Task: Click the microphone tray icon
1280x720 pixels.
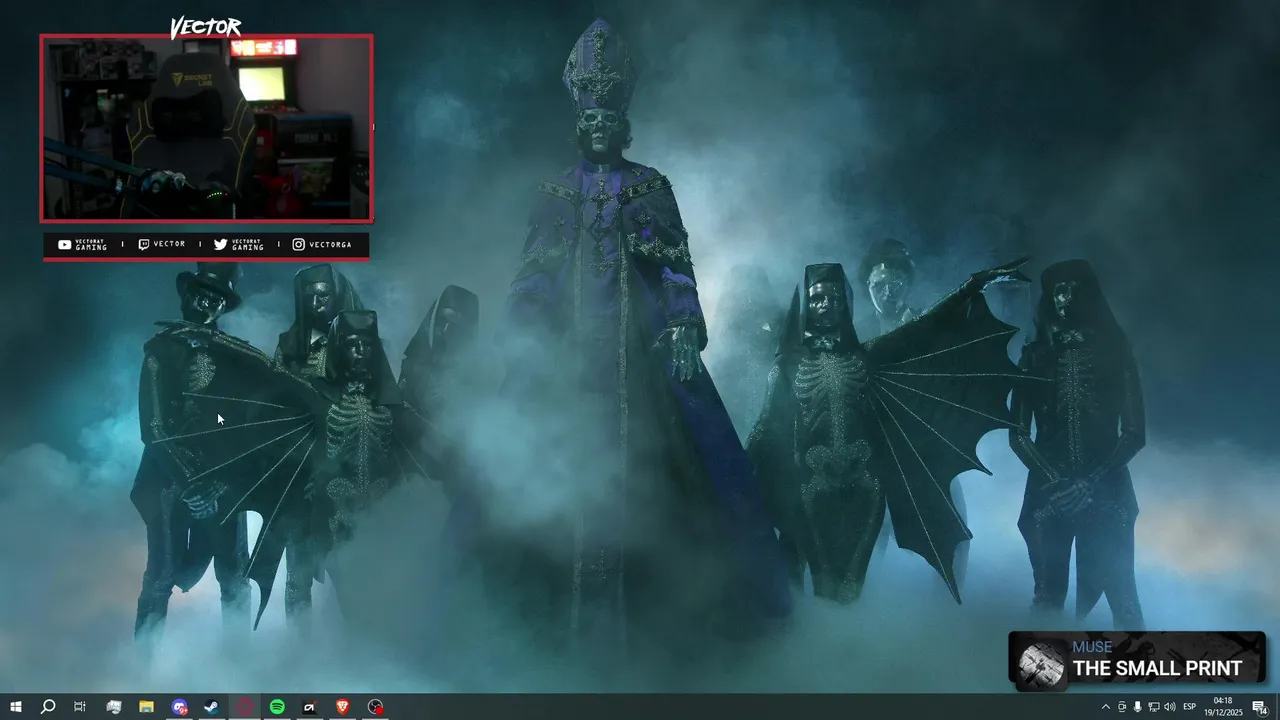Action: click(1137, 707)
